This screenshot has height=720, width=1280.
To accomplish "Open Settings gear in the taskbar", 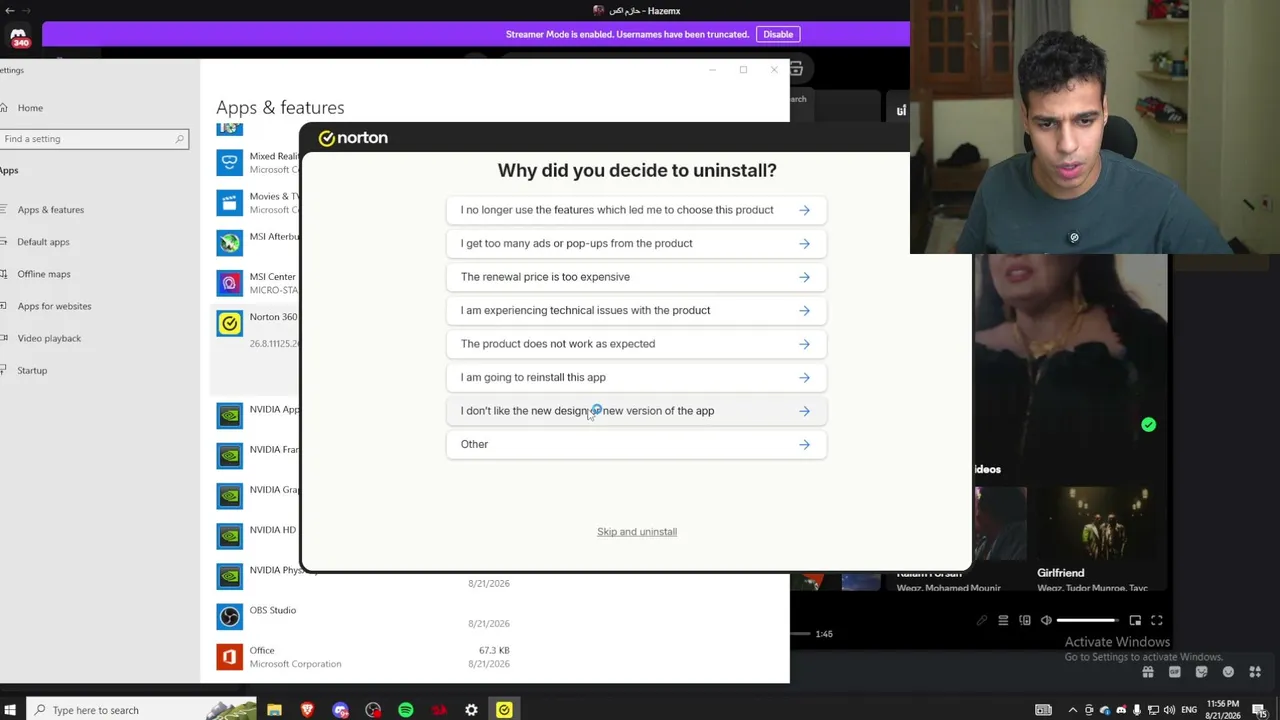I will 471,710.
